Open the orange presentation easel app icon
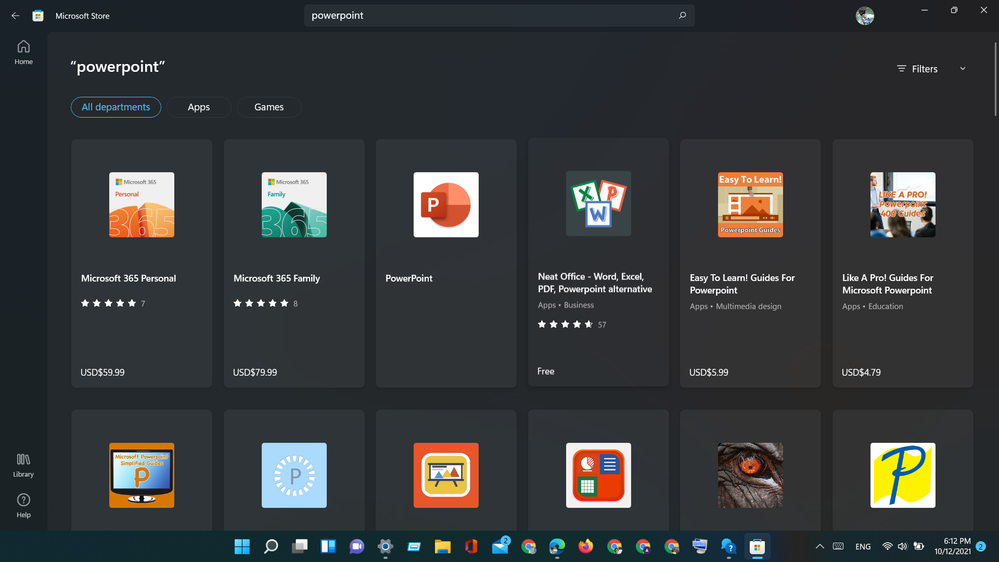The image size is (999, 562). 446,475
